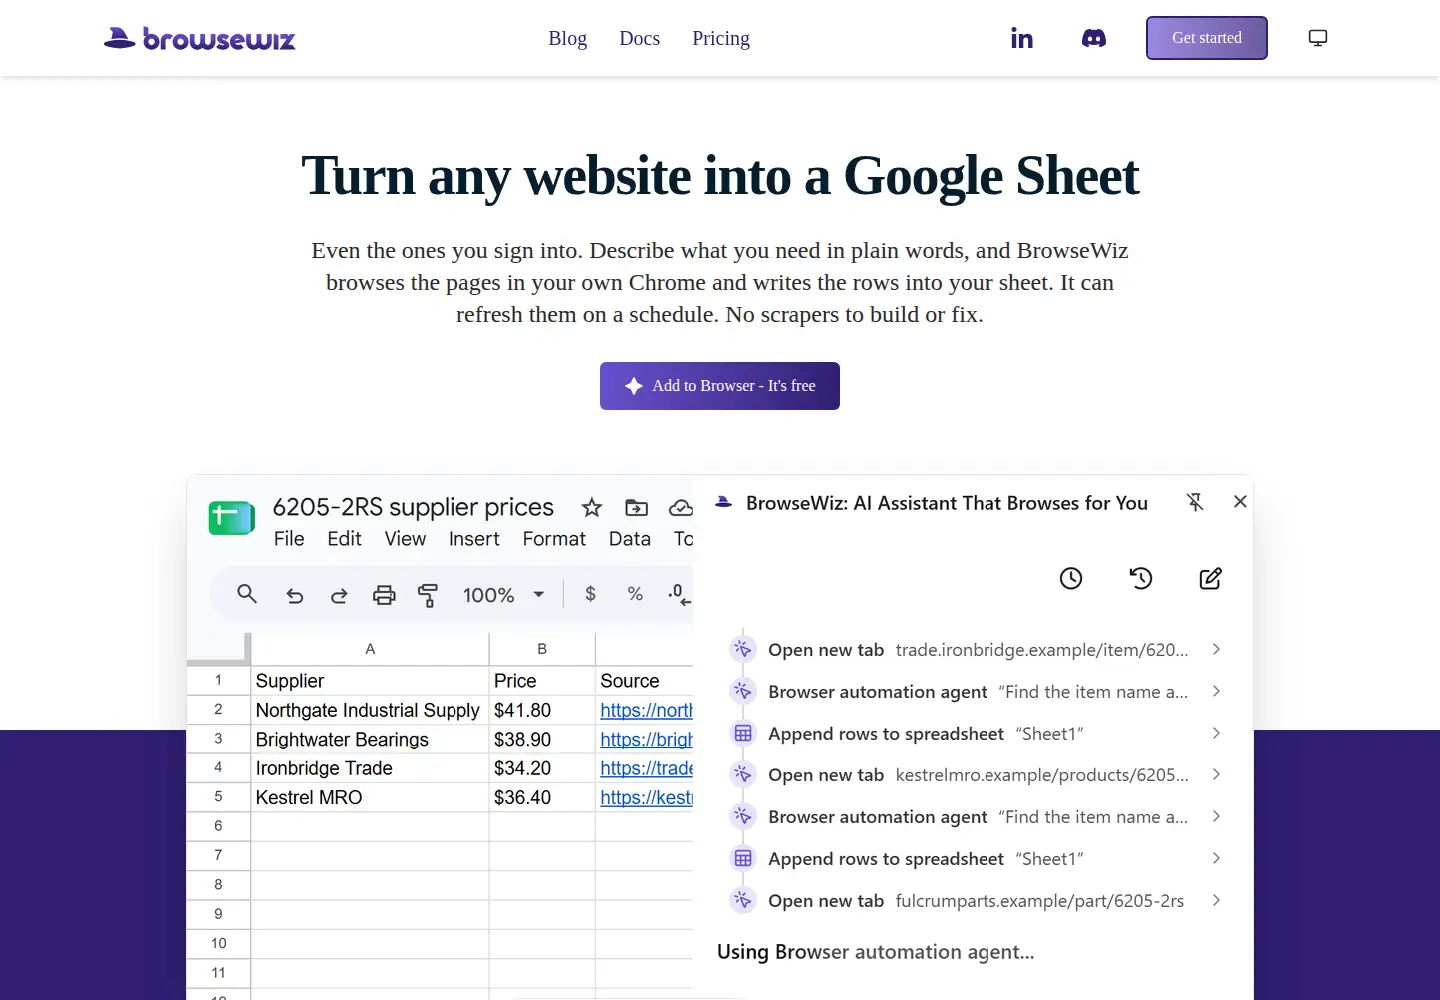Apply currency format with the dollar icon
1440x1000 pixels.
(591, 594)
